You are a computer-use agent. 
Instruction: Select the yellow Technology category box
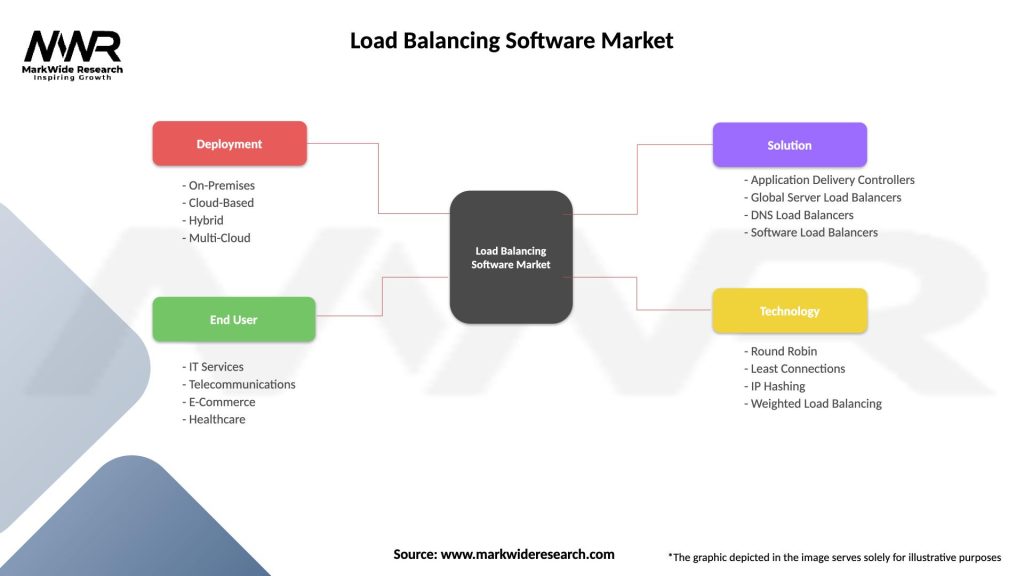(790, 311)
